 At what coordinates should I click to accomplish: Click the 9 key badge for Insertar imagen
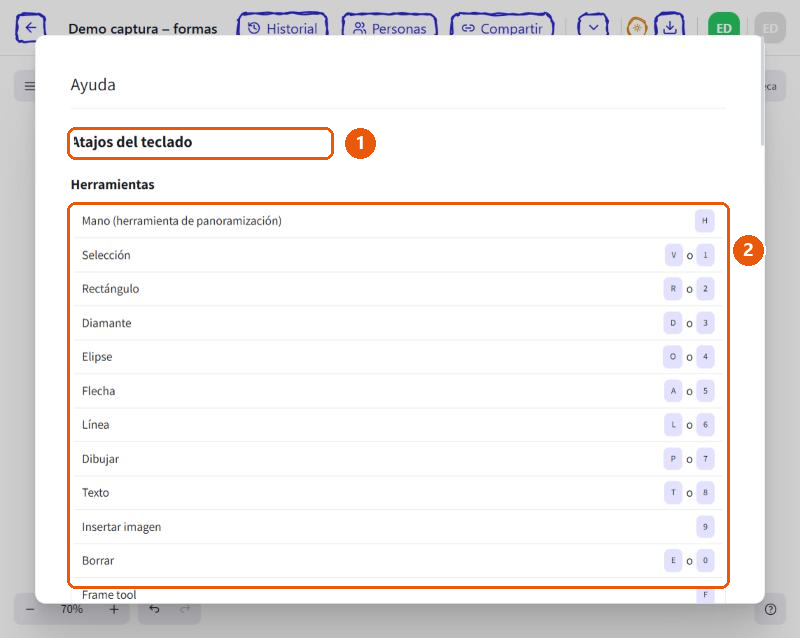(x=705, y=527)
